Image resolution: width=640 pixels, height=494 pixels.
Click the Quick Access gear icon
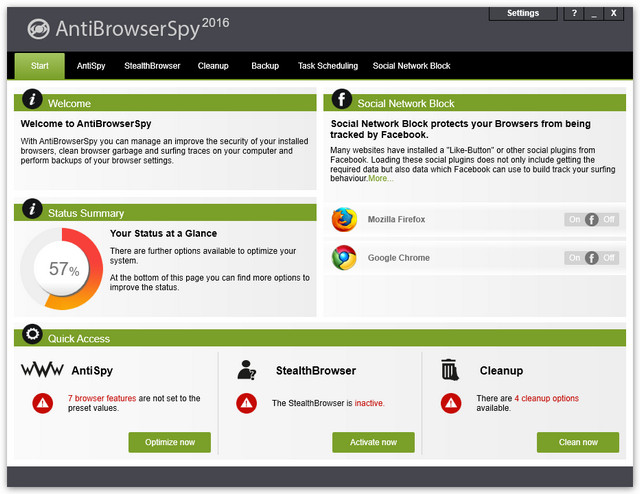(32, 334)
